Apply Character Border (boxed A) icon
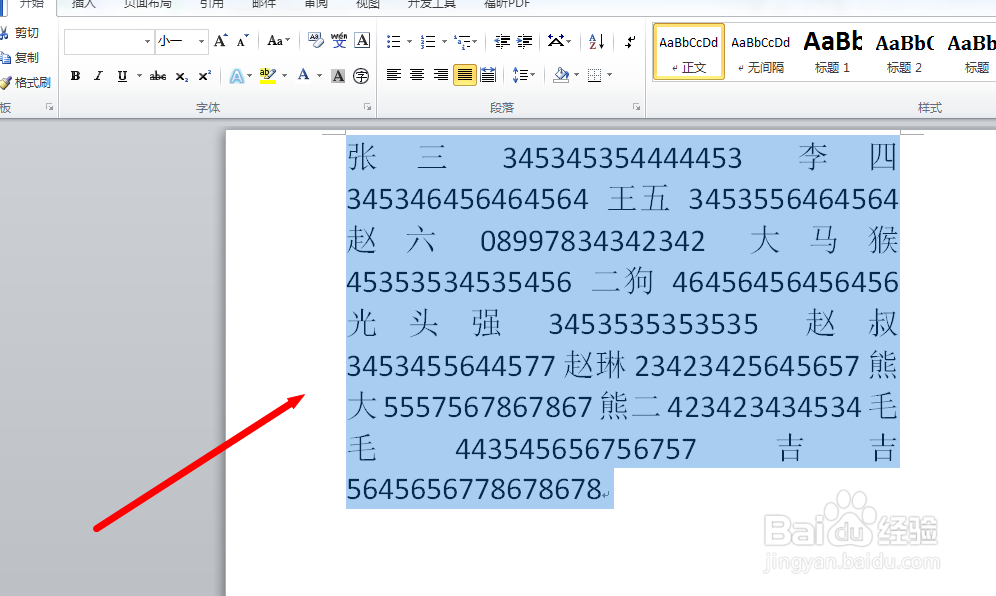The image size is (996, 596). coord(362,41)
